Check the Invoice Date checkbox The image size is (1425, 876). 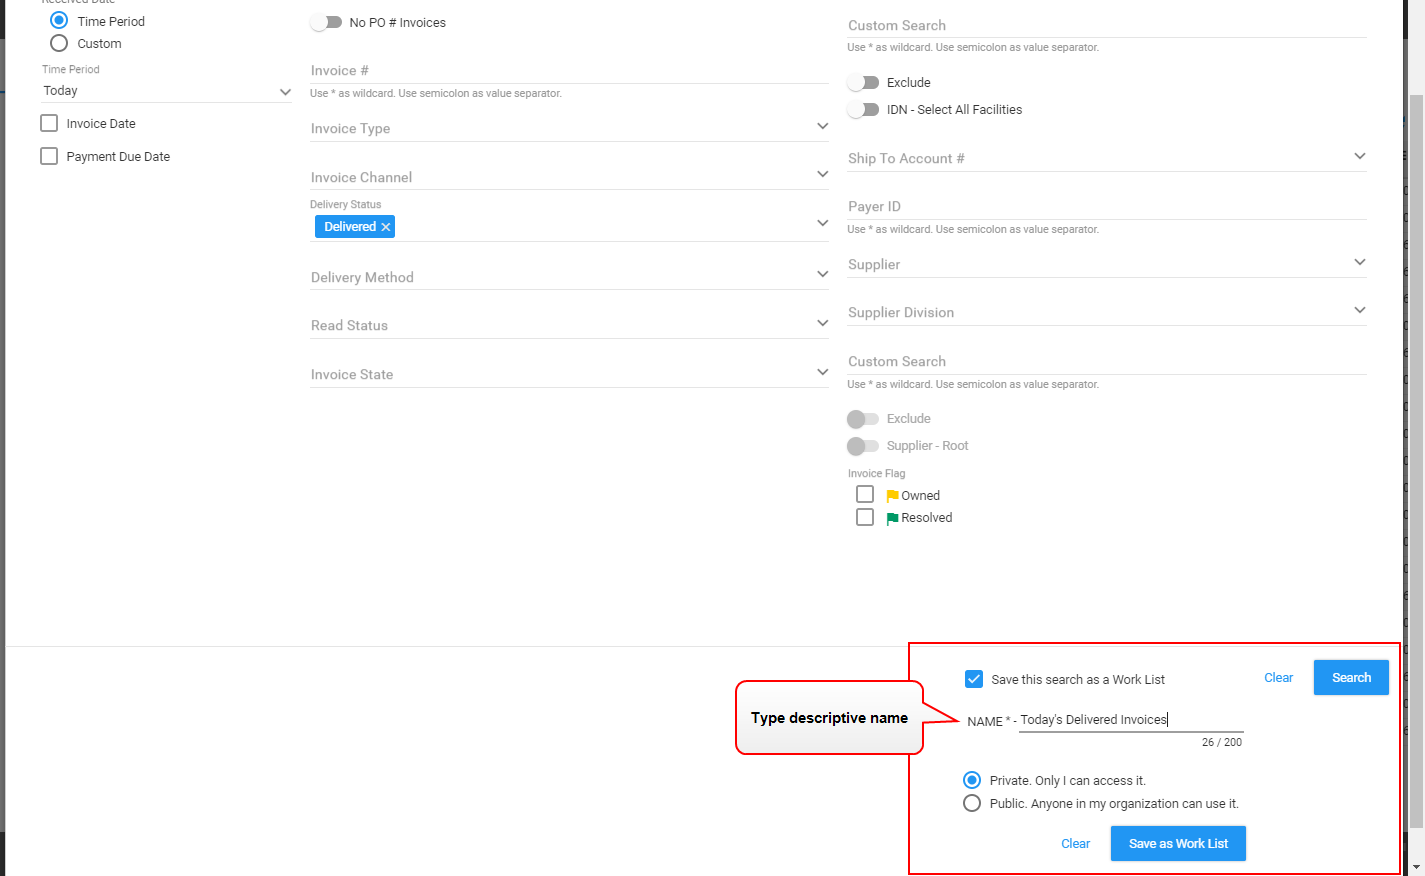pyautogui.click(x=49, y=123)
